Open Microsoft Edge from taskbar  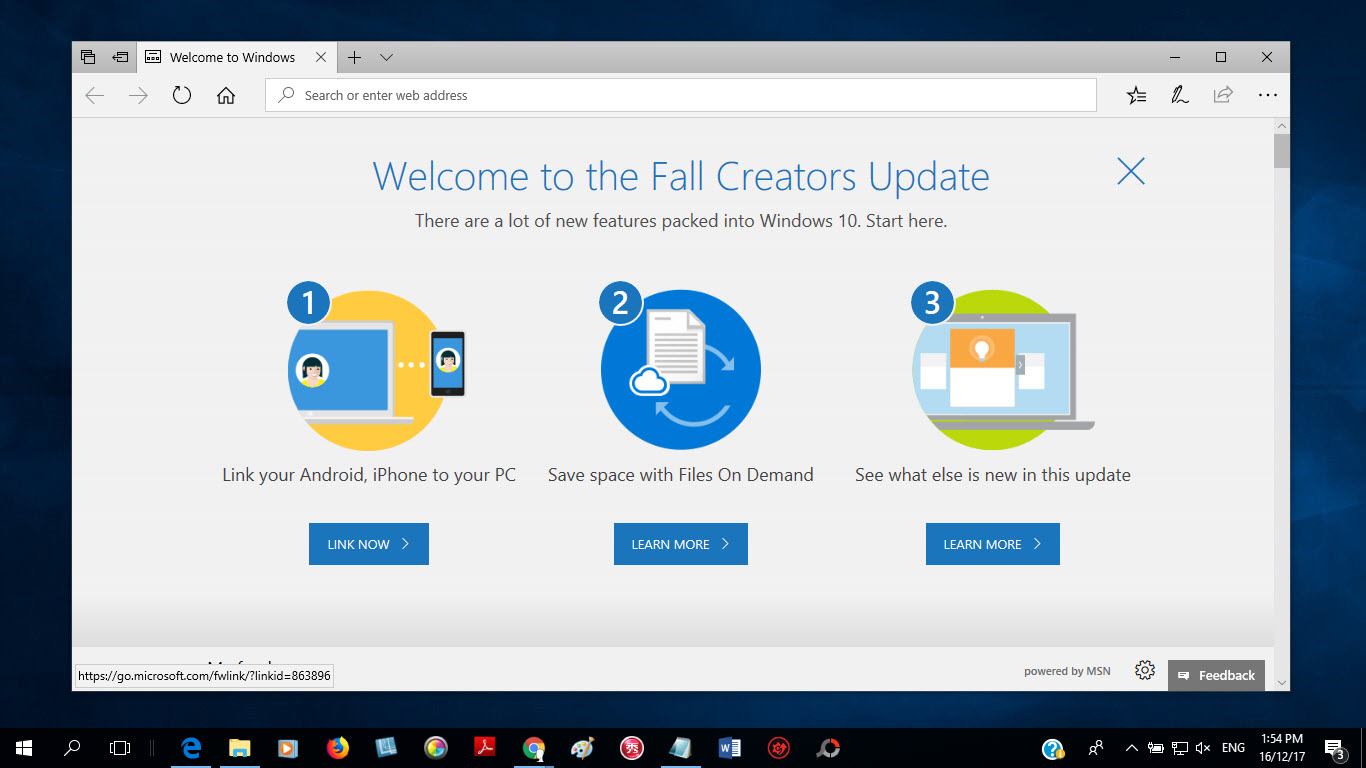coord(191,747)
